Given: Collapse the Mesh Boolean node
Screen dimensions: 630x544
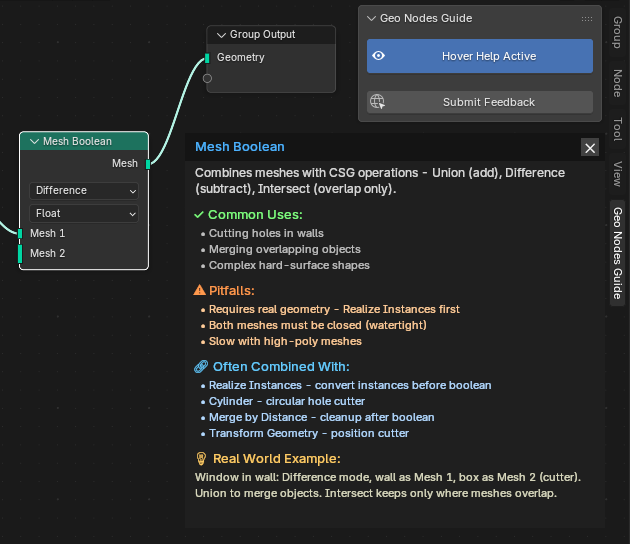Looking at the screenshot, I should click(34, 141).
